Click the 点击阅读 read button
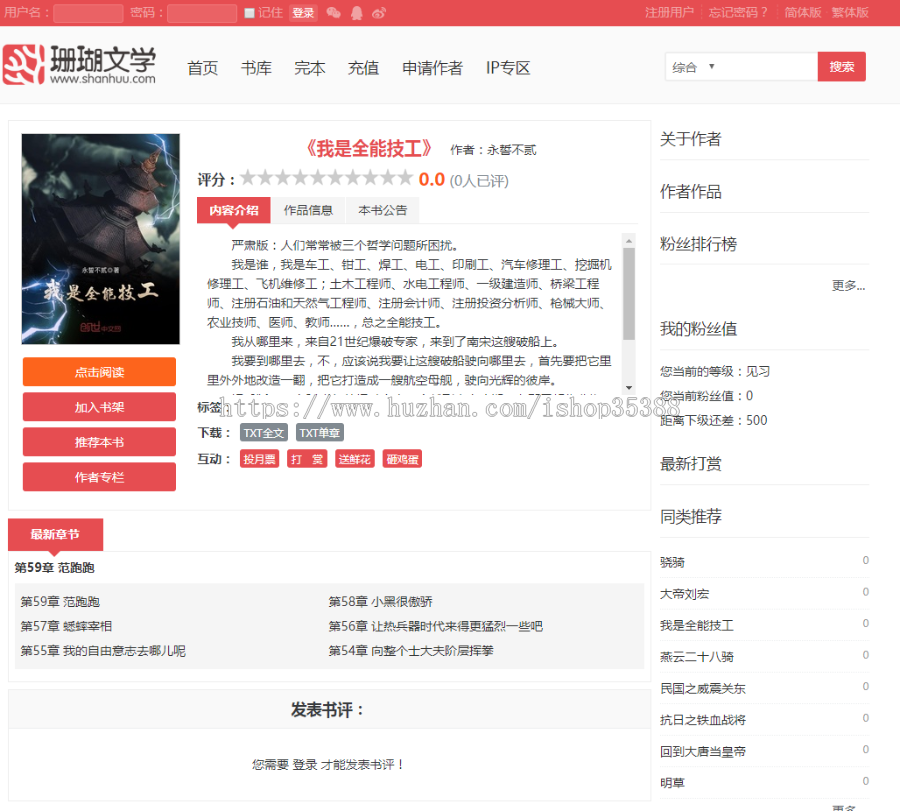Viewport: 900px width, 811px height. pos(99,371)
